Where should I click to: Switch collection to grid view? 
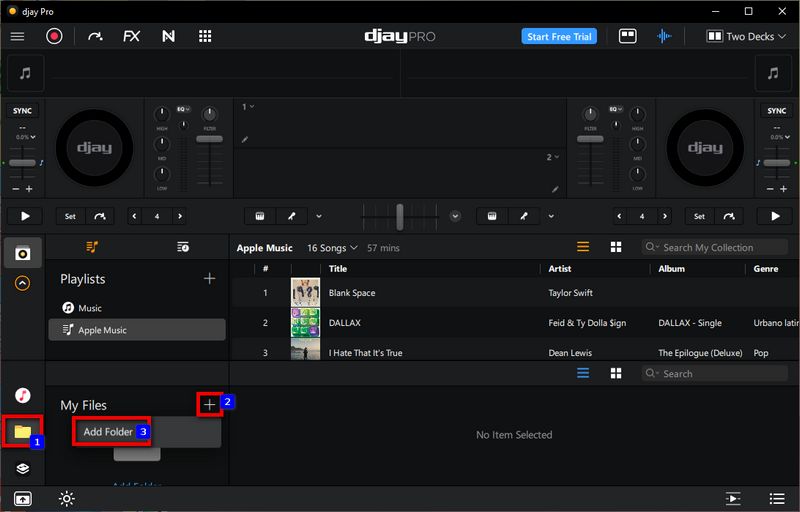[616, 247]
